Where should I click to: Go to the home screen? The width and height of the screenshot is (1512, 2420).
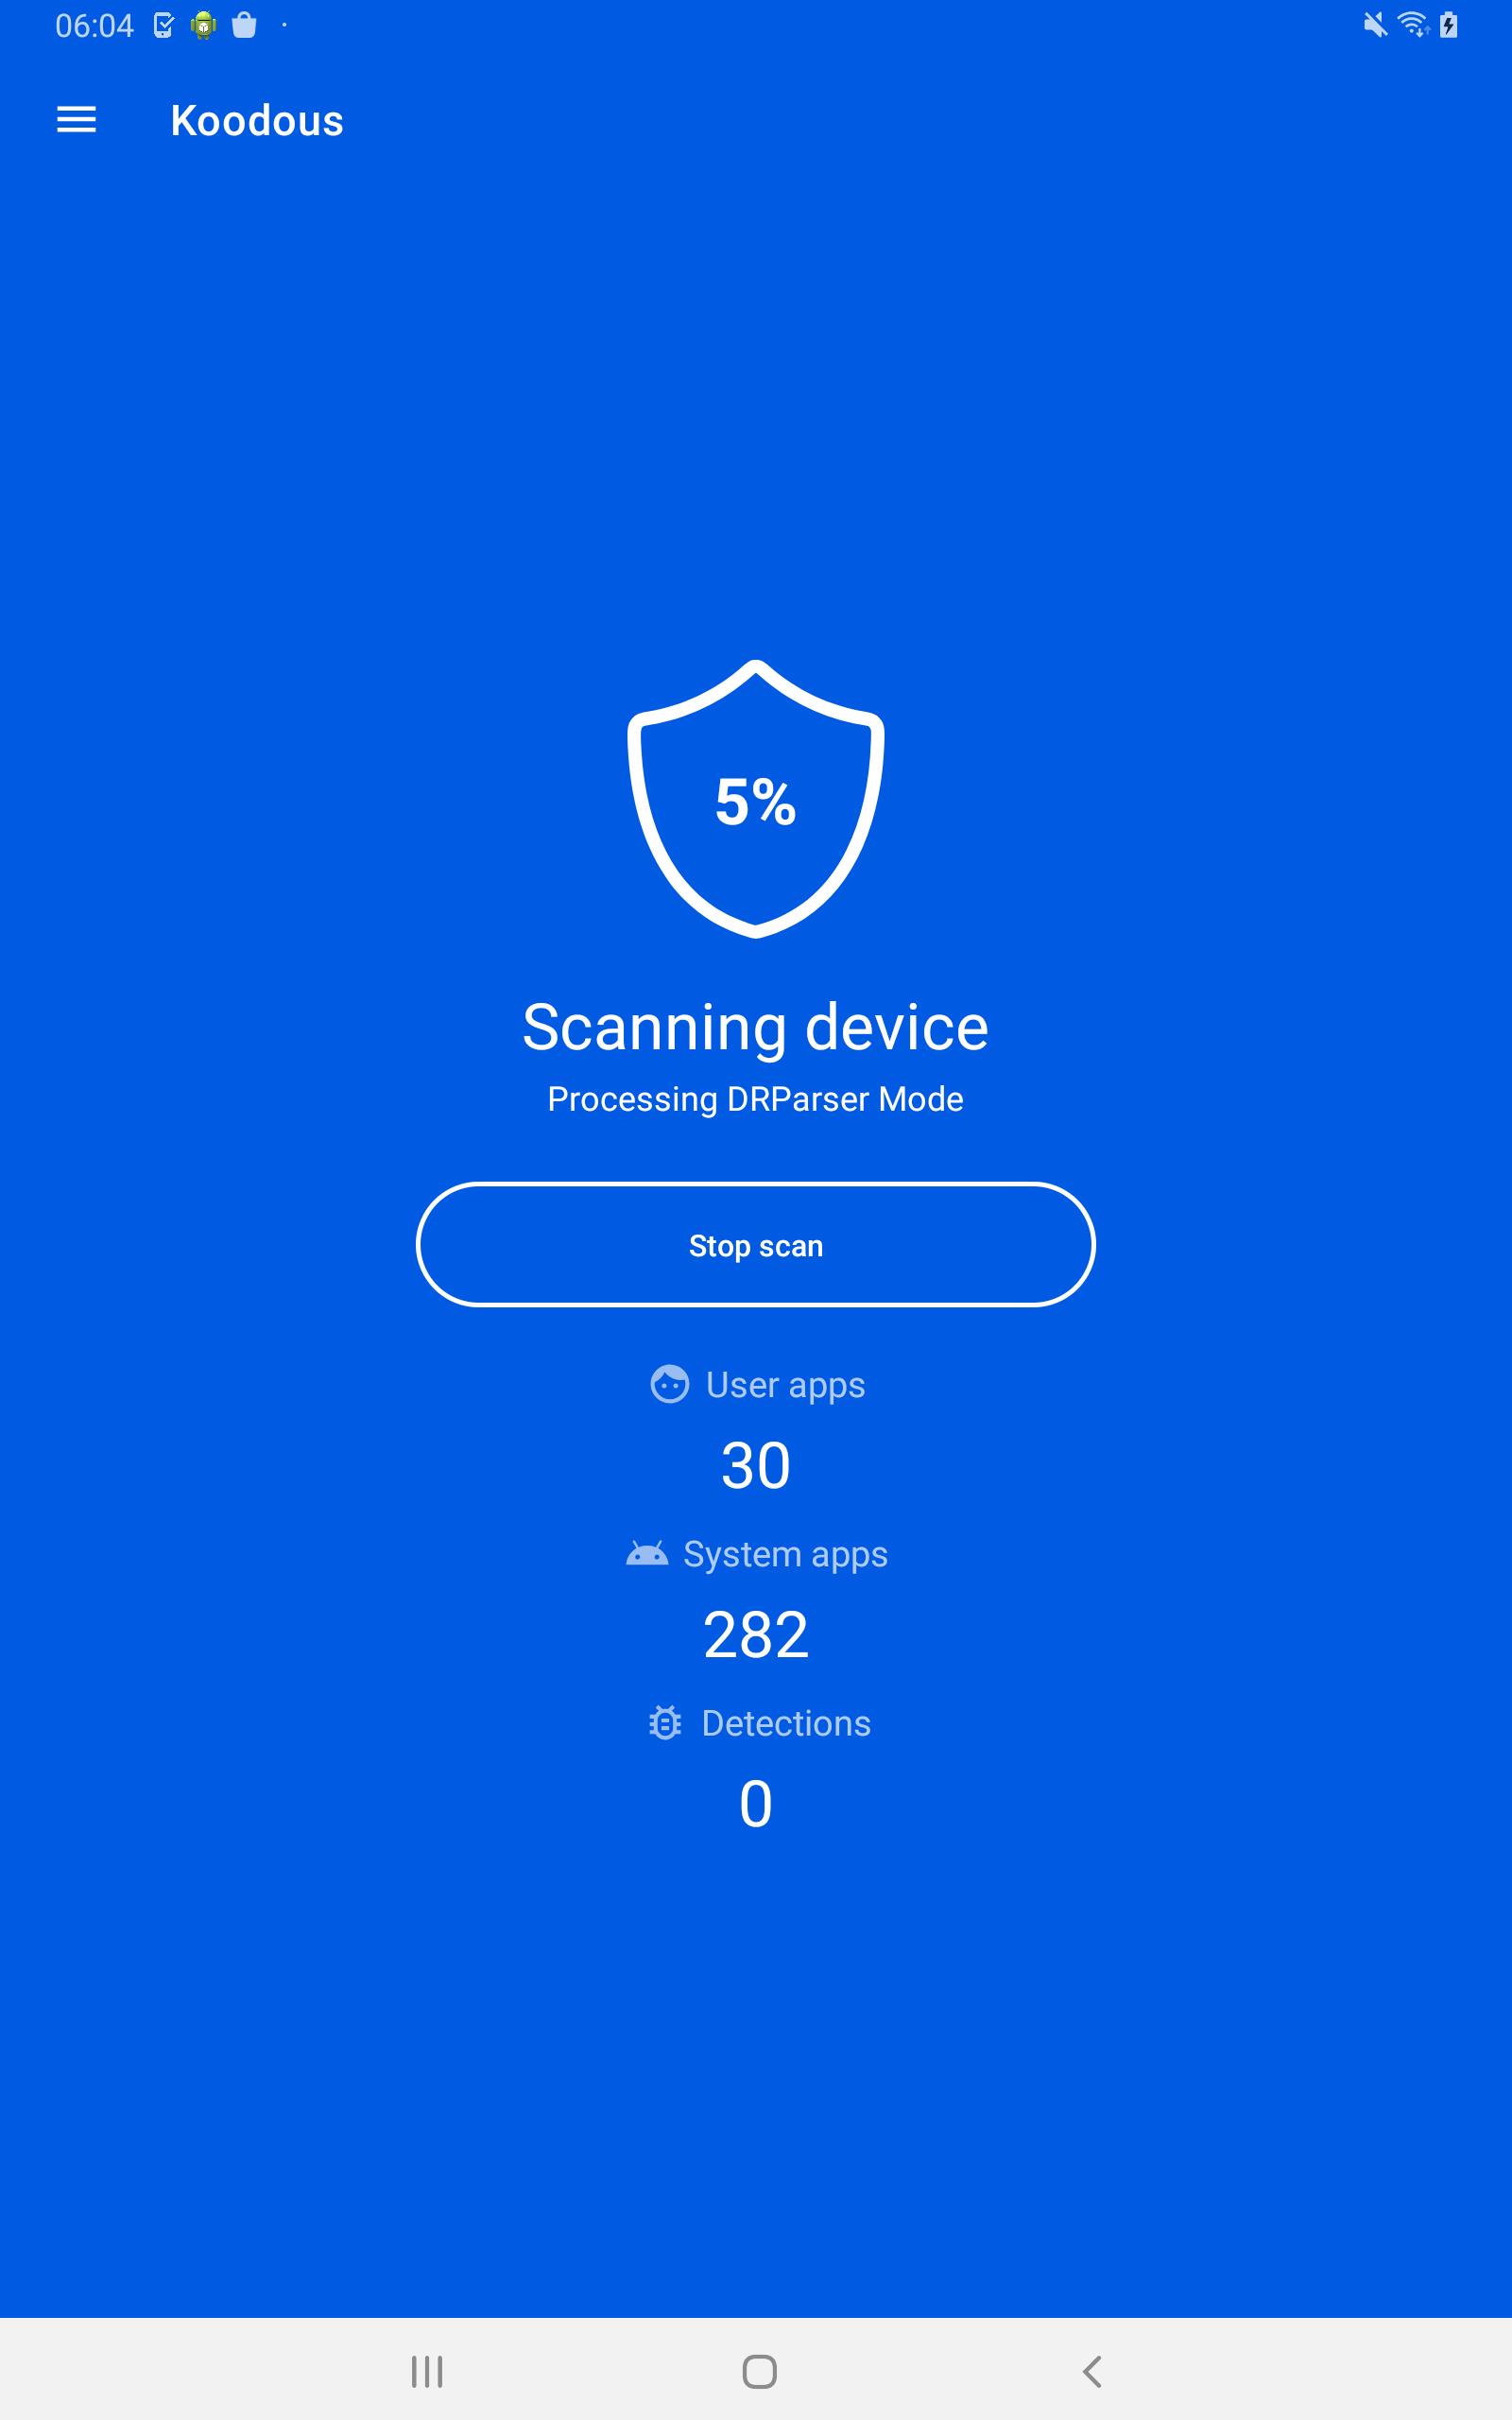click(760, 2371)
